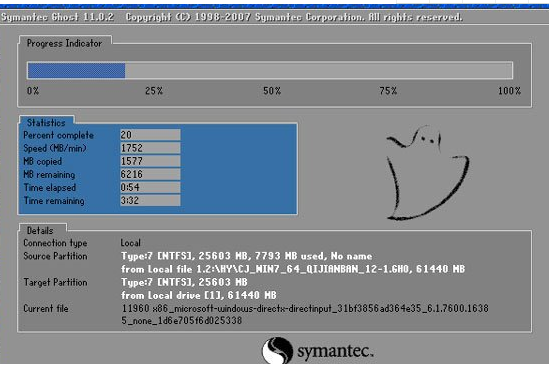Select the Details panel title

pos(40,231)
